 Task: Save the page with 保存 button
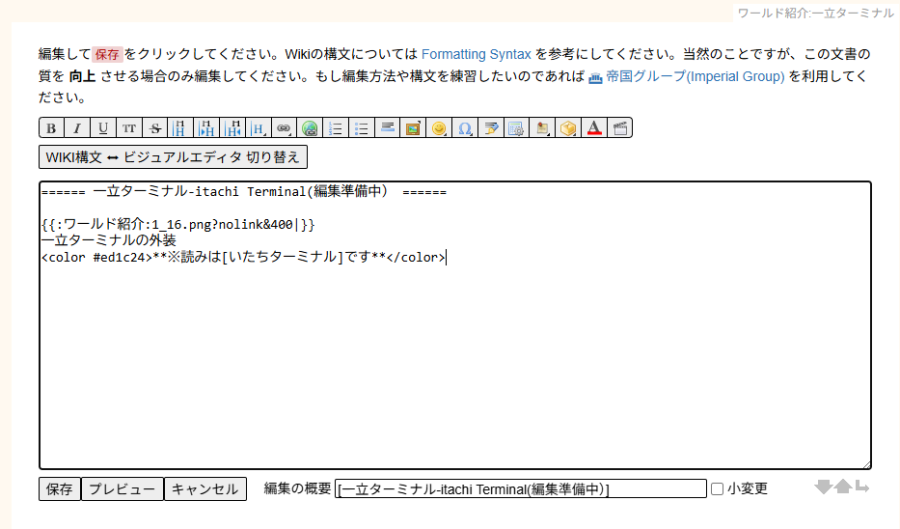click(59, 489)
